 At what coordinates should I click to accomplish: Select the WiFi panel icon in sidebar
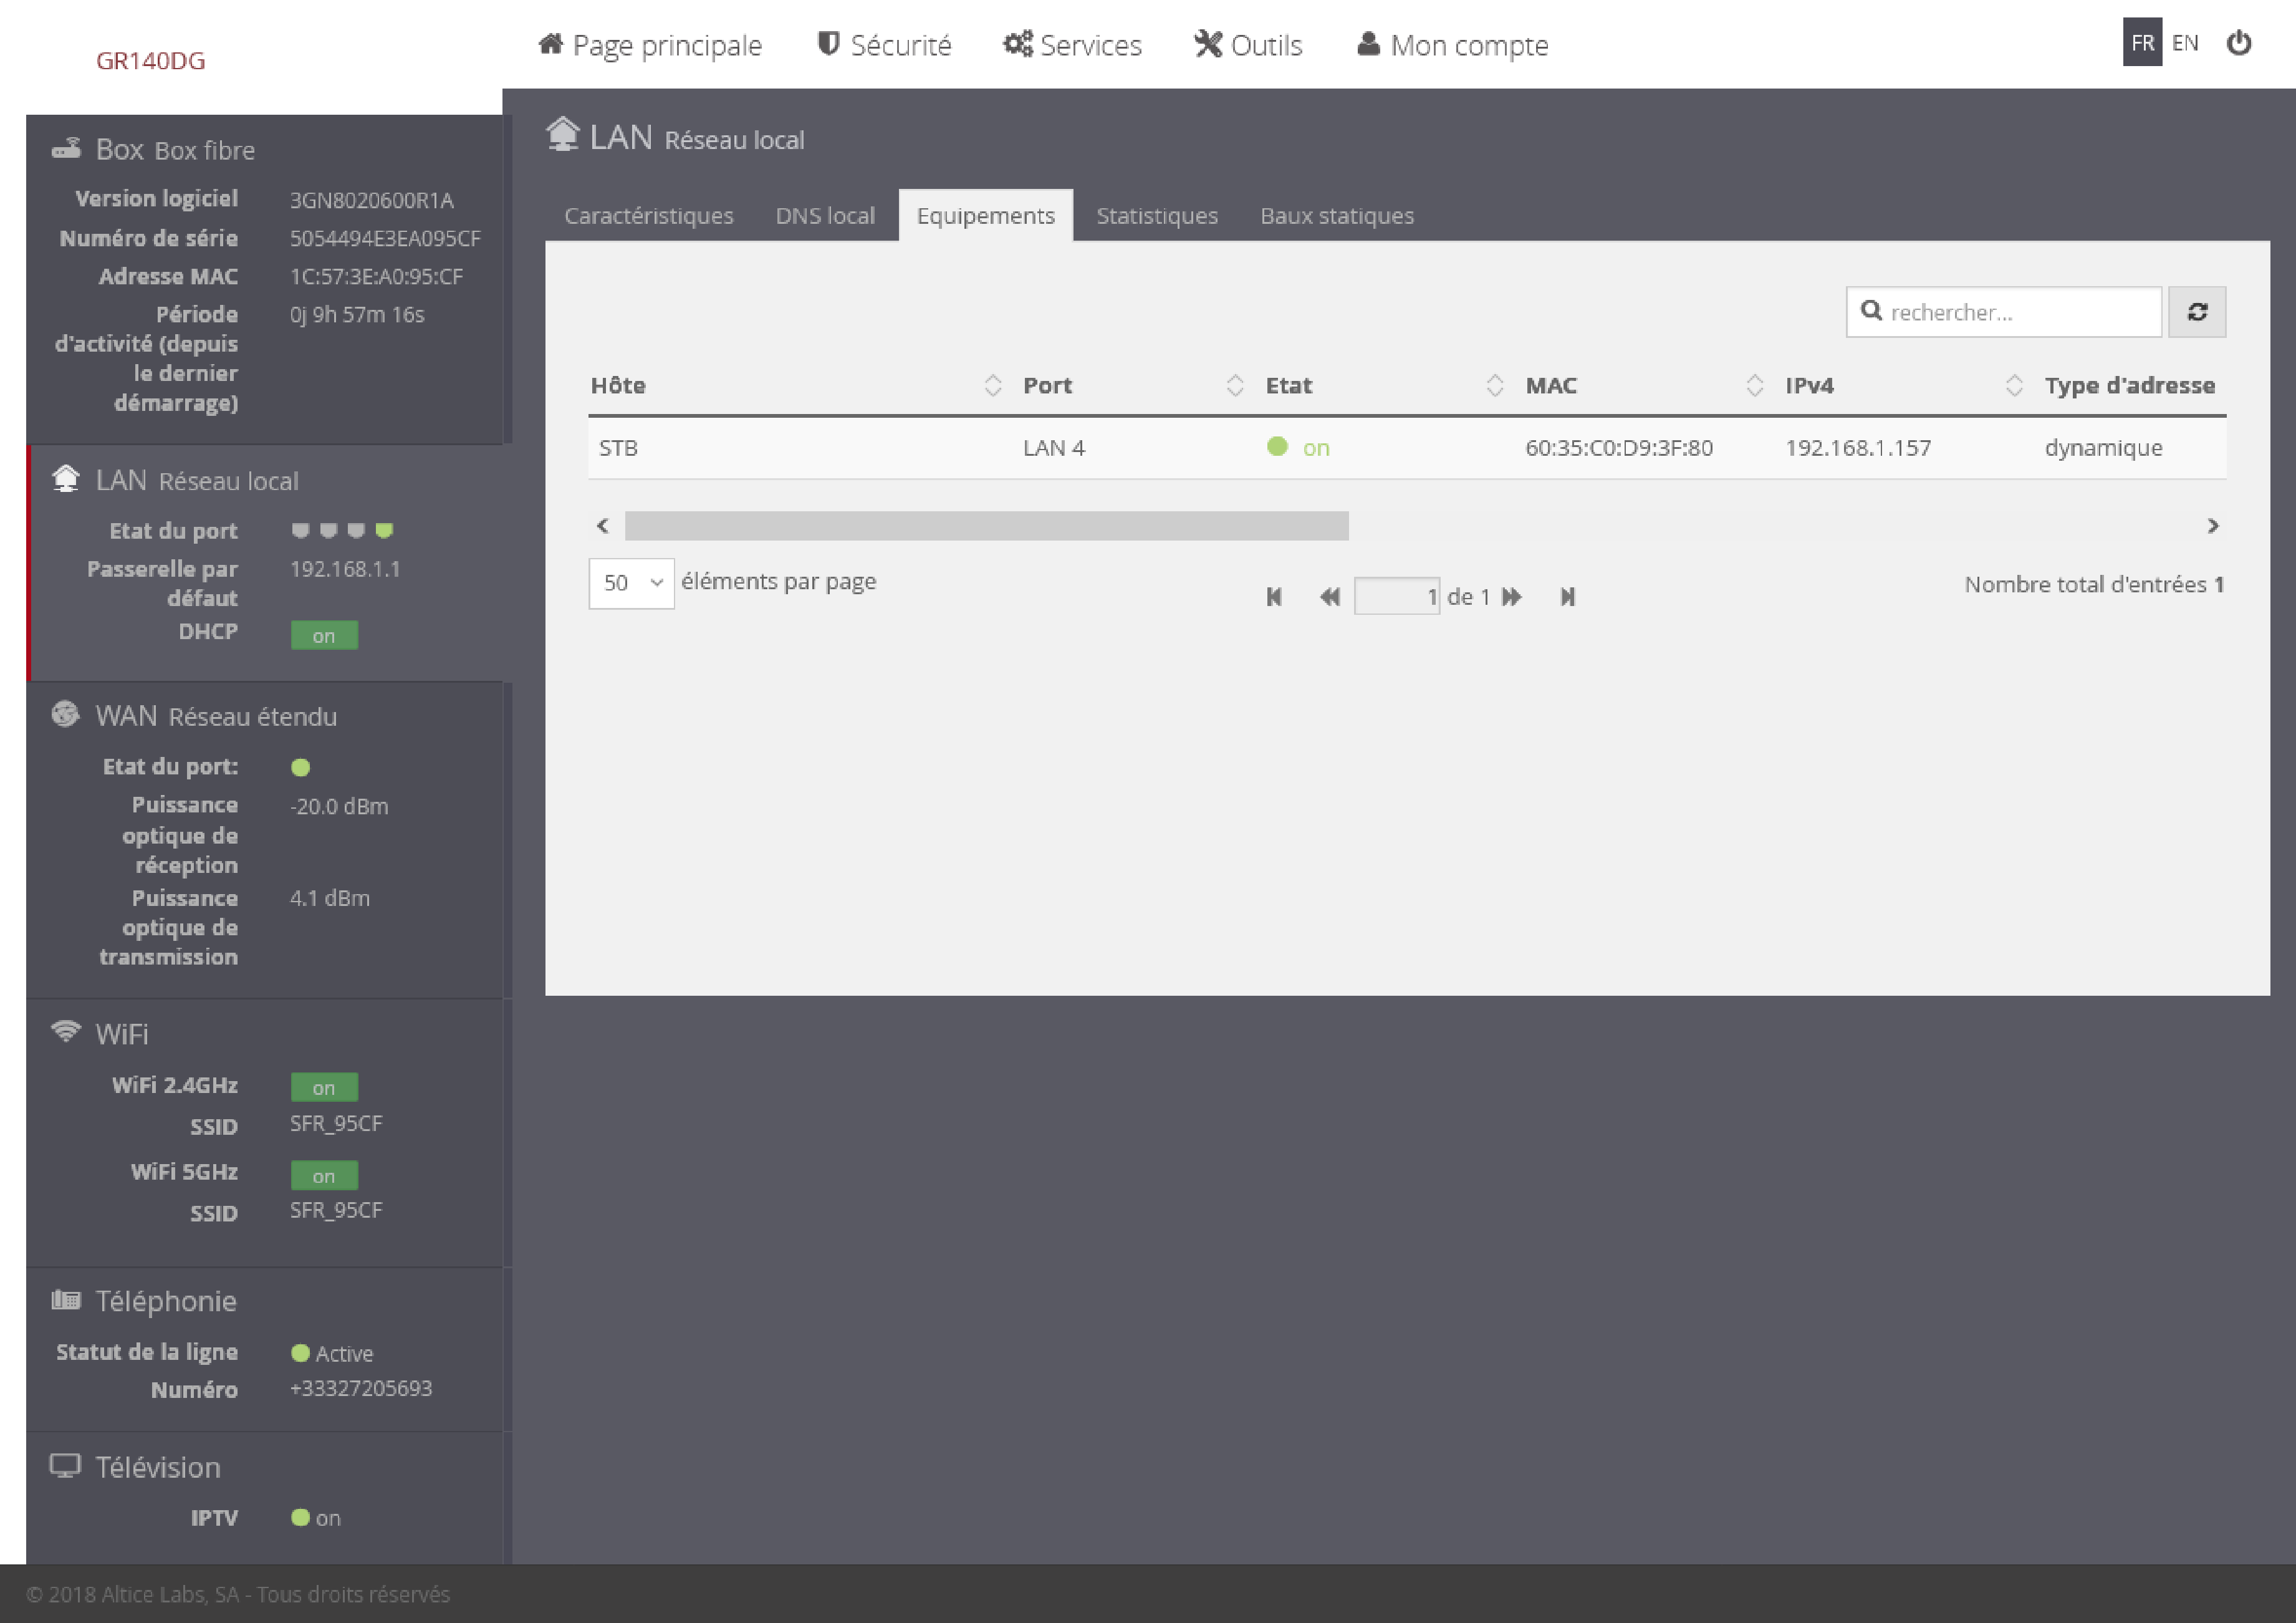coord(66,1031)
